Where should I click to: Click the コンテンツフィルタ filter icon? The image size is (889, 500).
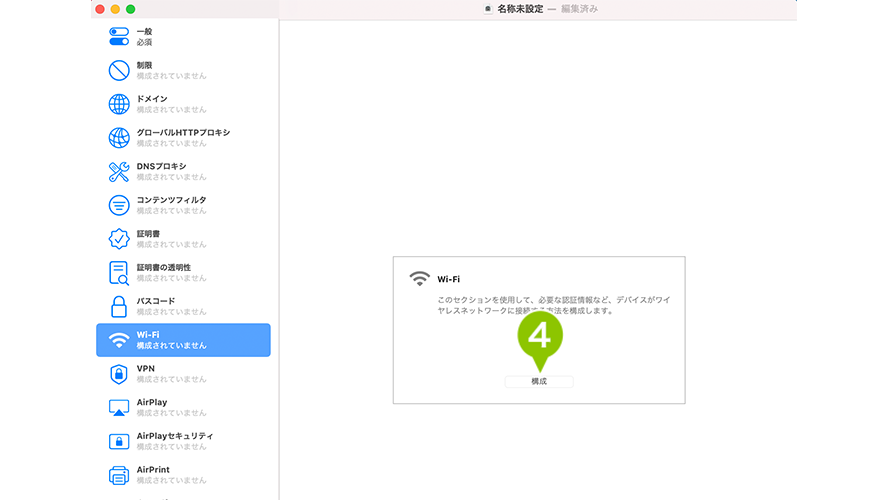[118, 205]
